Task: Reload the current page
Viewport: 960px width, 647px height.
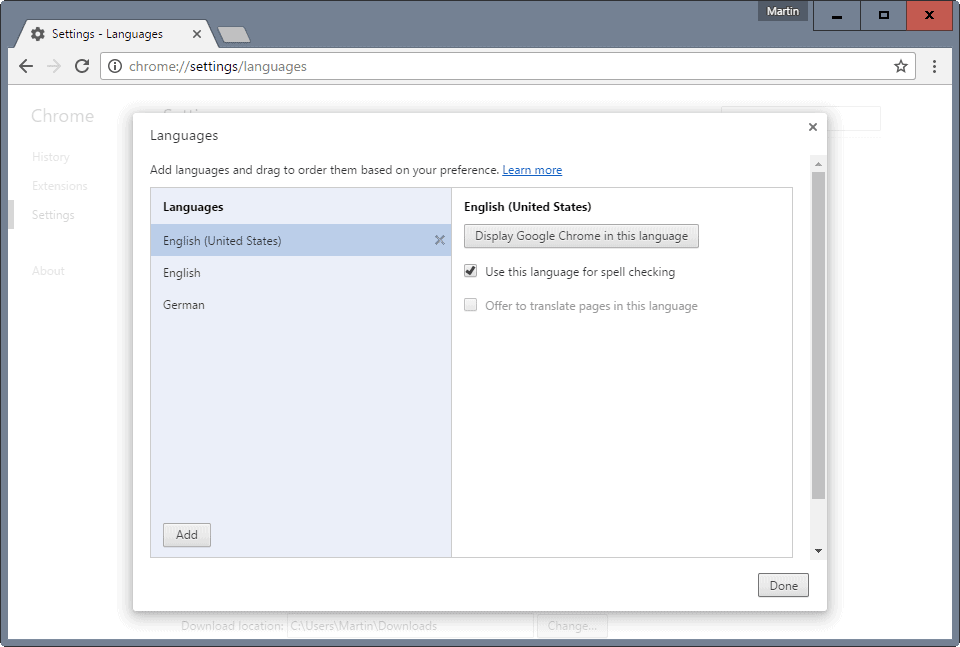Action: point(82,66)
